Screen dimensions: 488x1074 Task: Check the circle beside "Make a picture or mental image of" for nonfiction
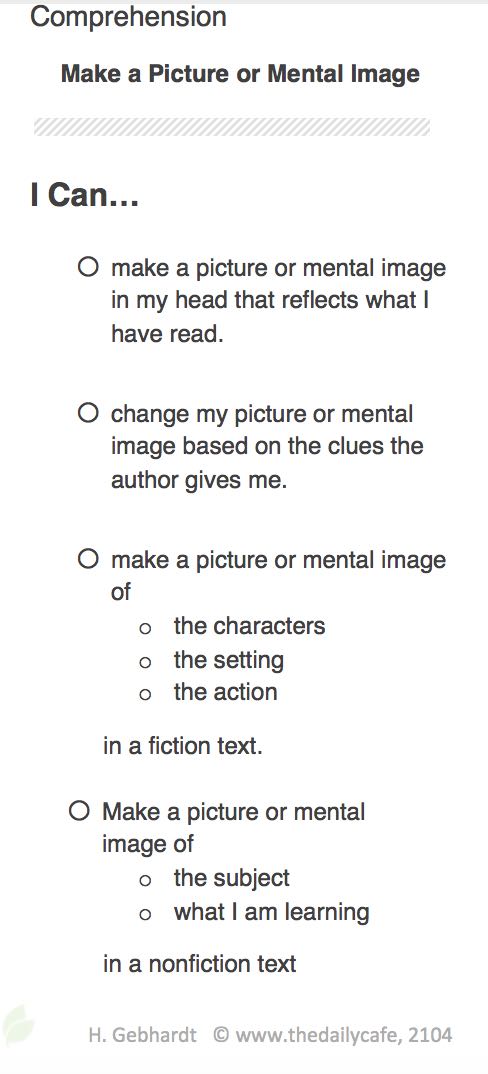coord(80,812)
